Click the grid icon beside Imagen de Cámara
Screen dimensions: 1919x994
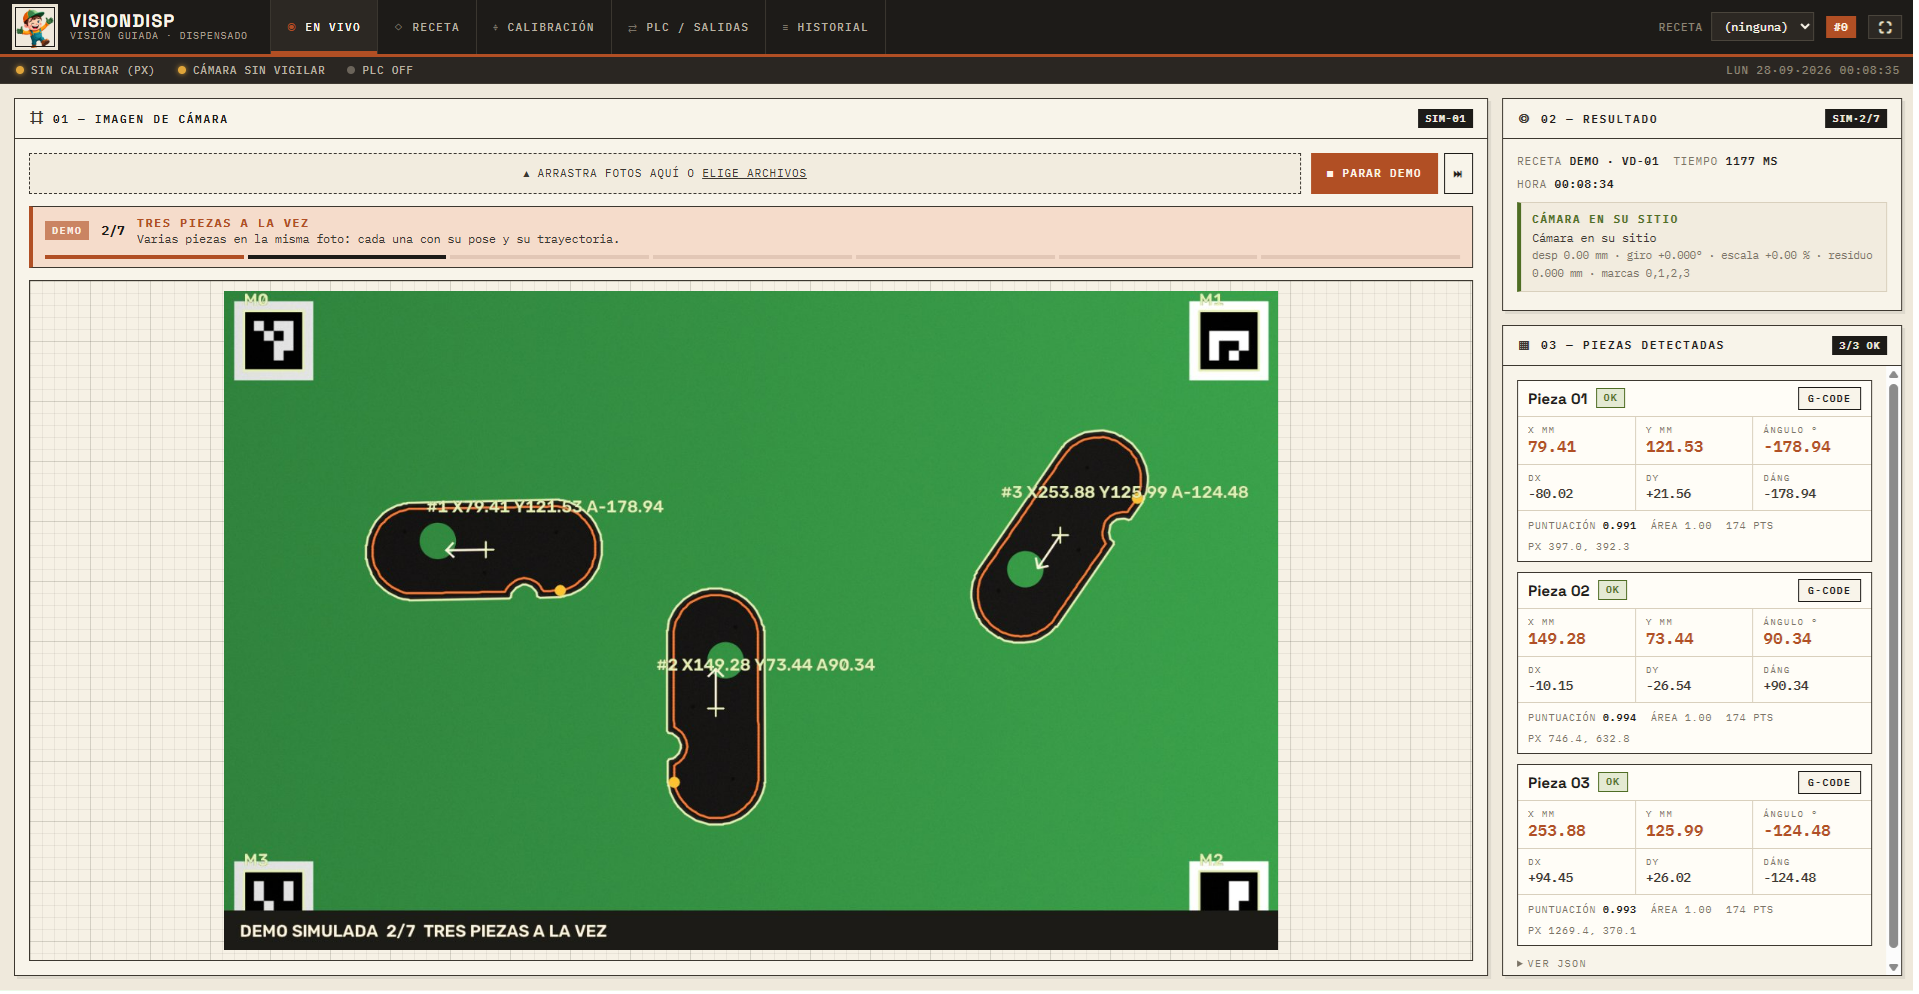37,118
